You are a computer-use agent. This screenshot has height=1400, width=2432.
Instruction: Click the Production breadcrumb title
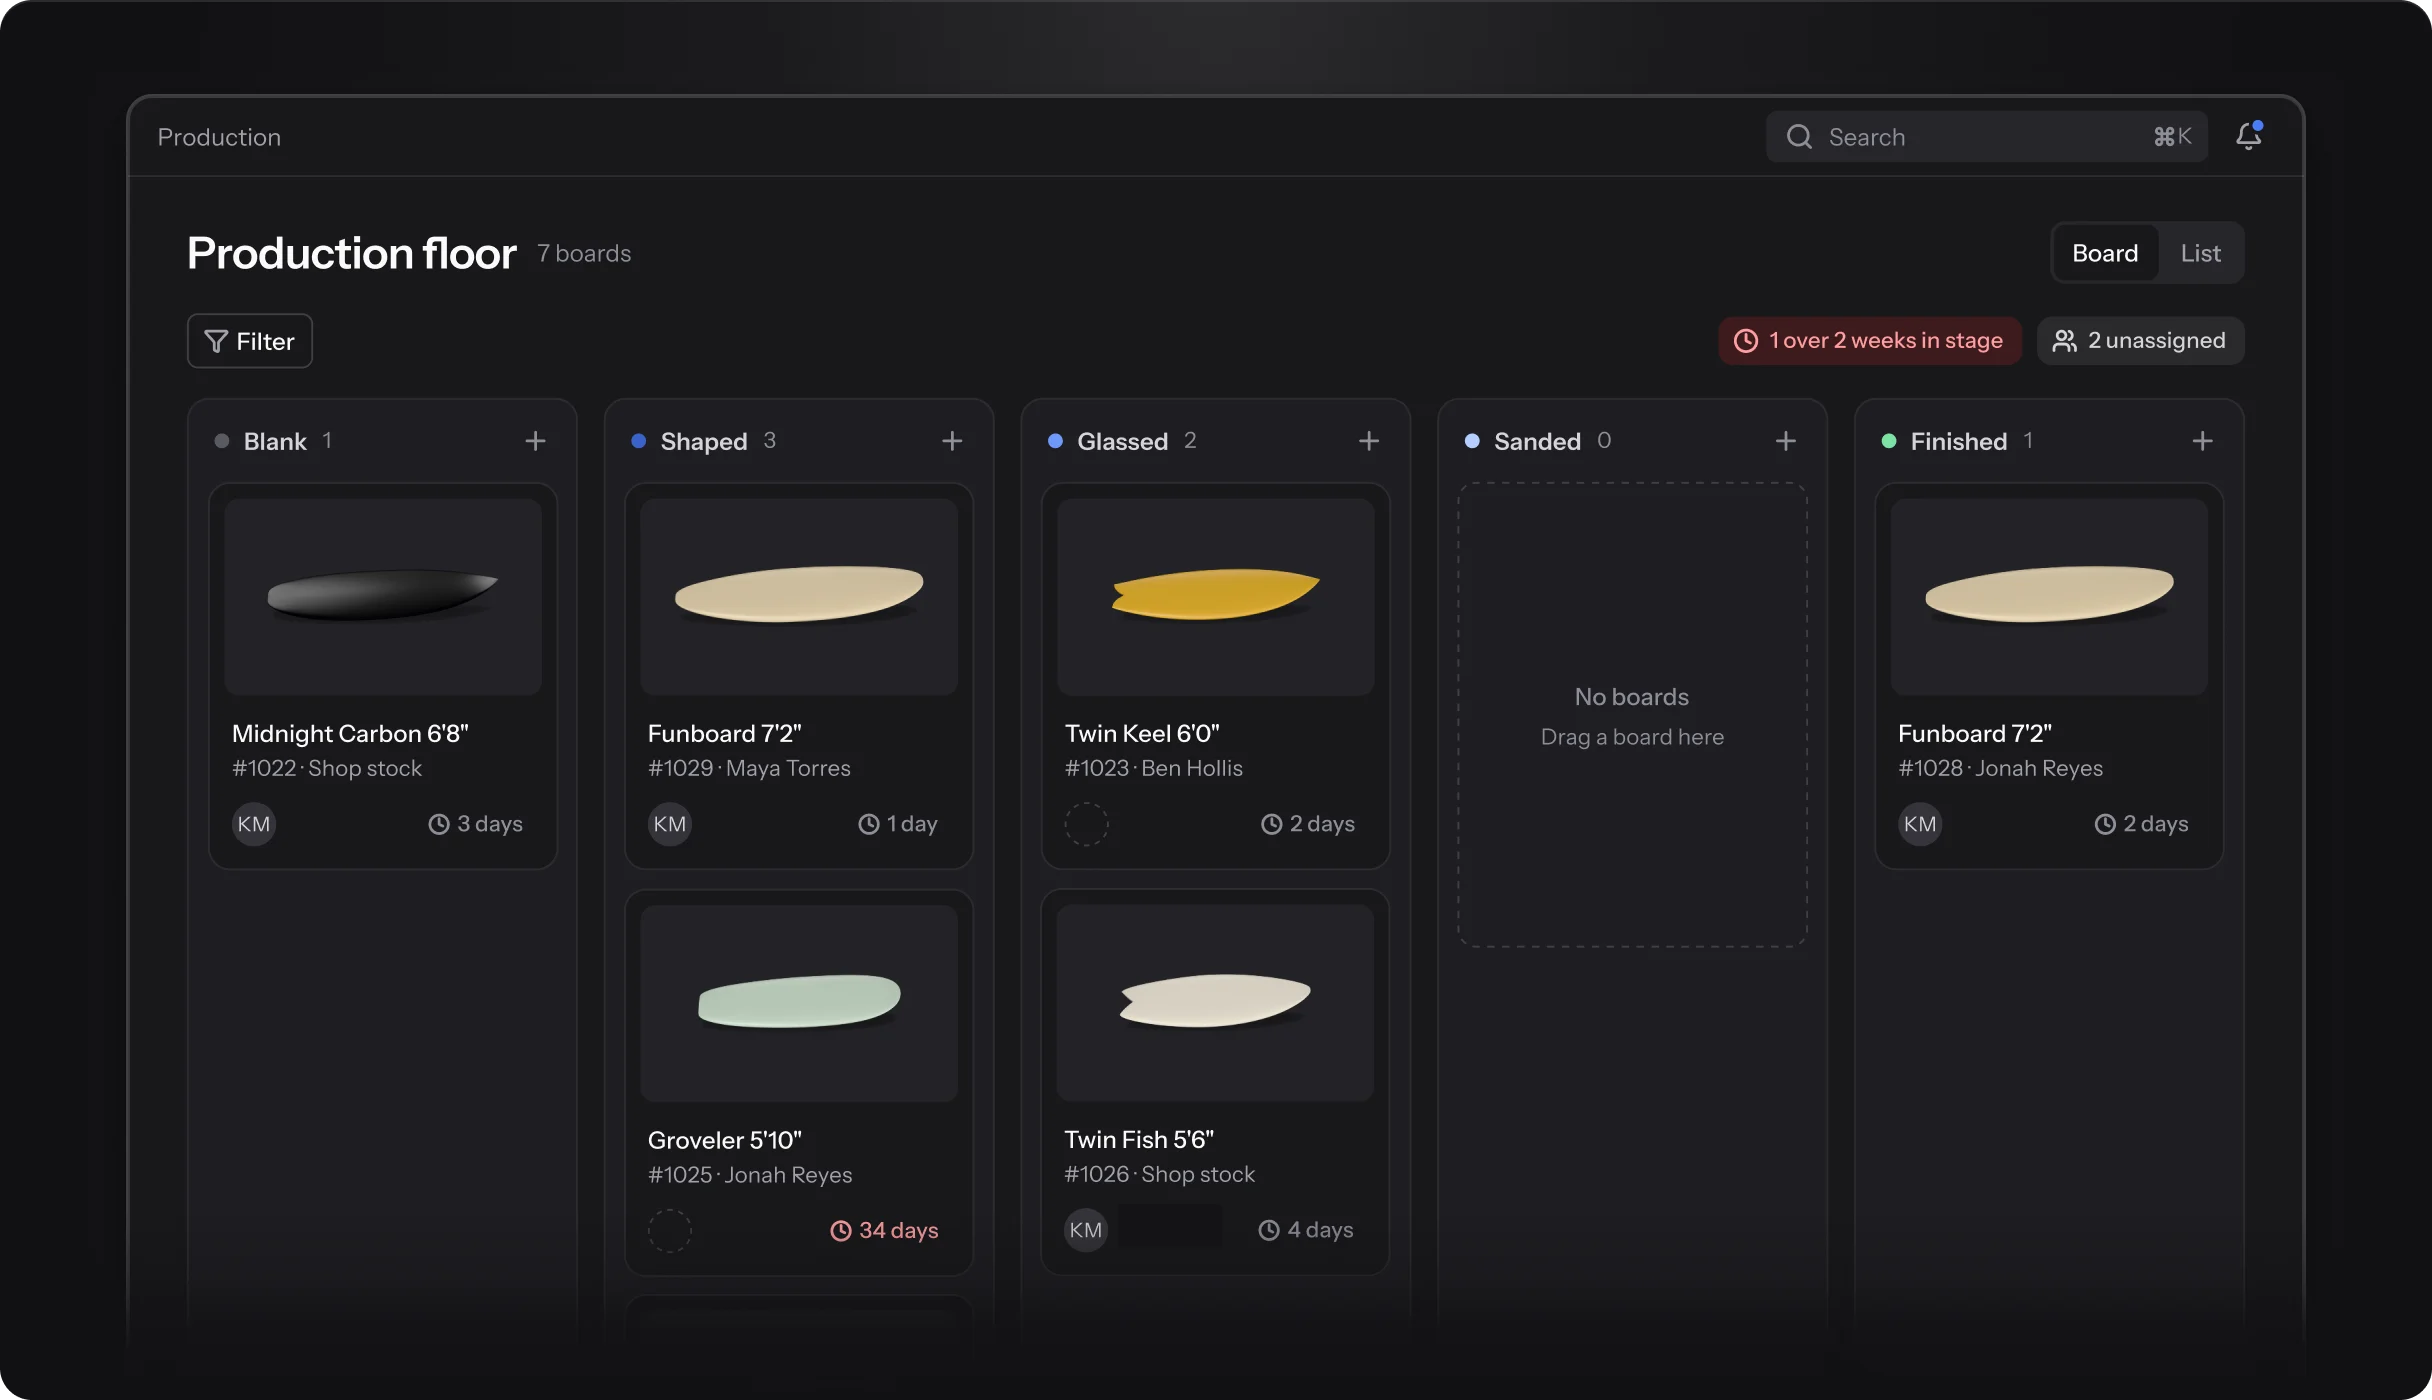click(219, 137)
